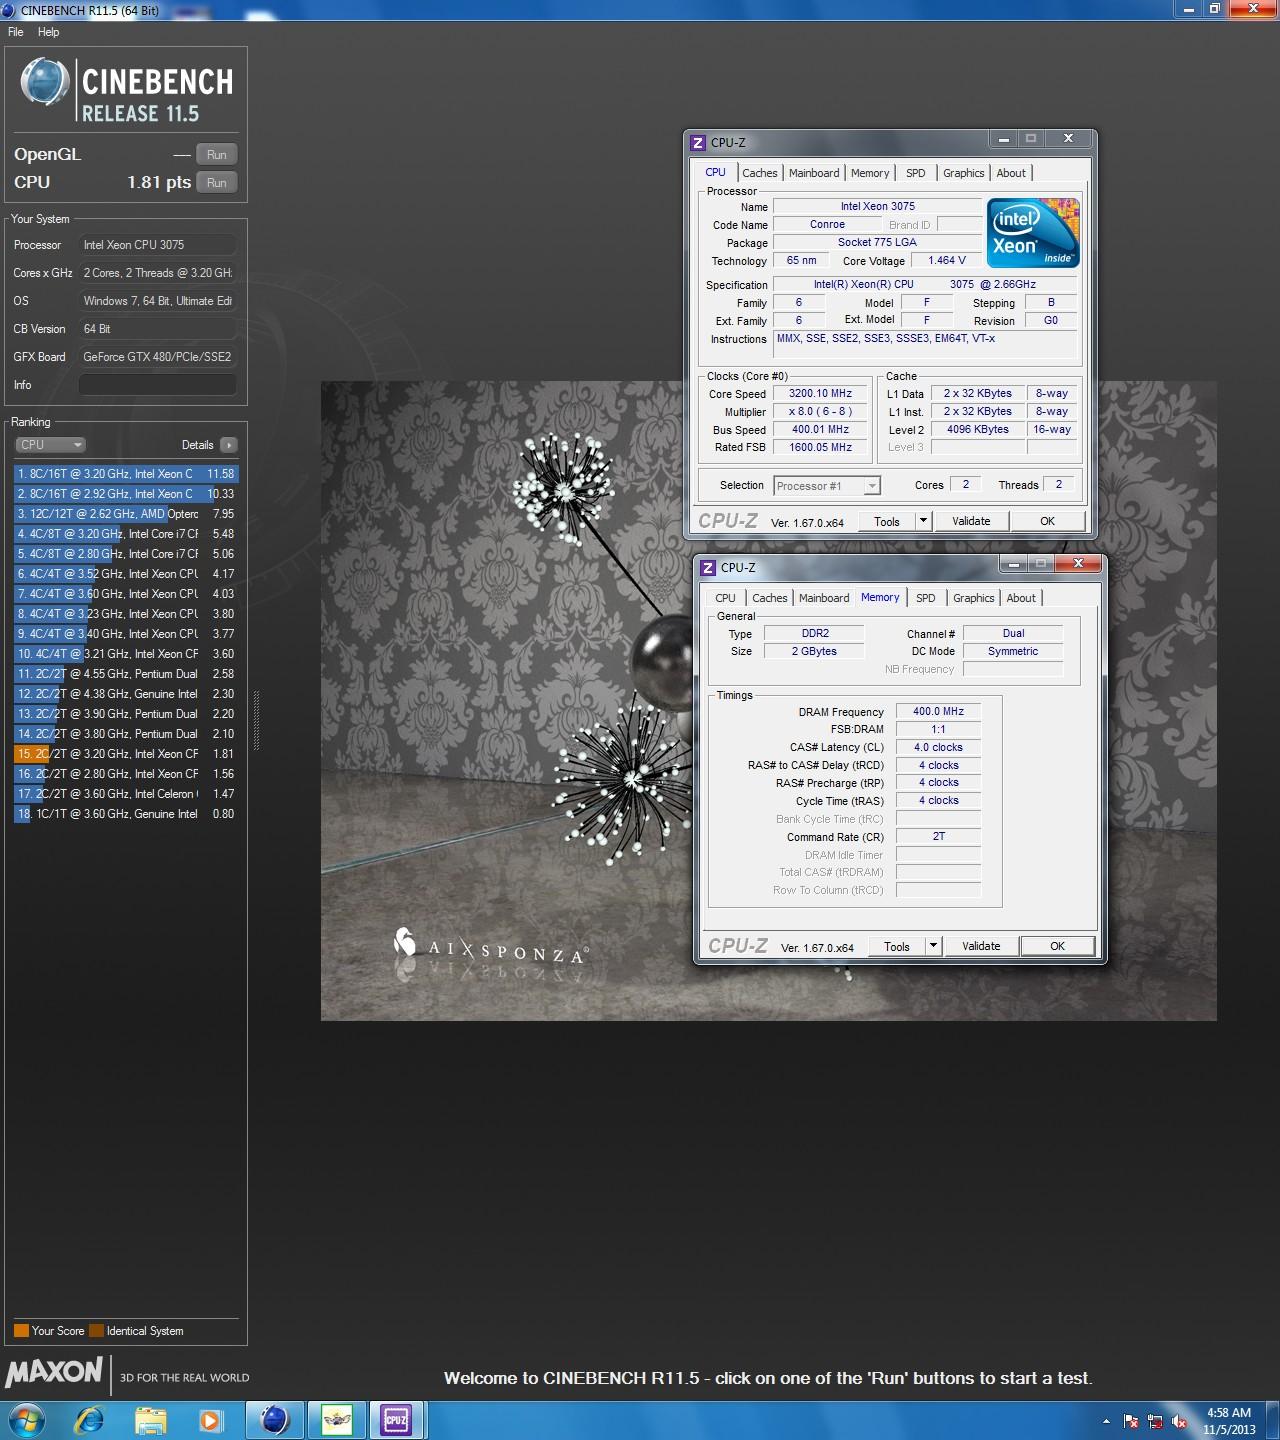
Task: Click OK in upper CPU-Z window
Action: tap(1047, 521)
